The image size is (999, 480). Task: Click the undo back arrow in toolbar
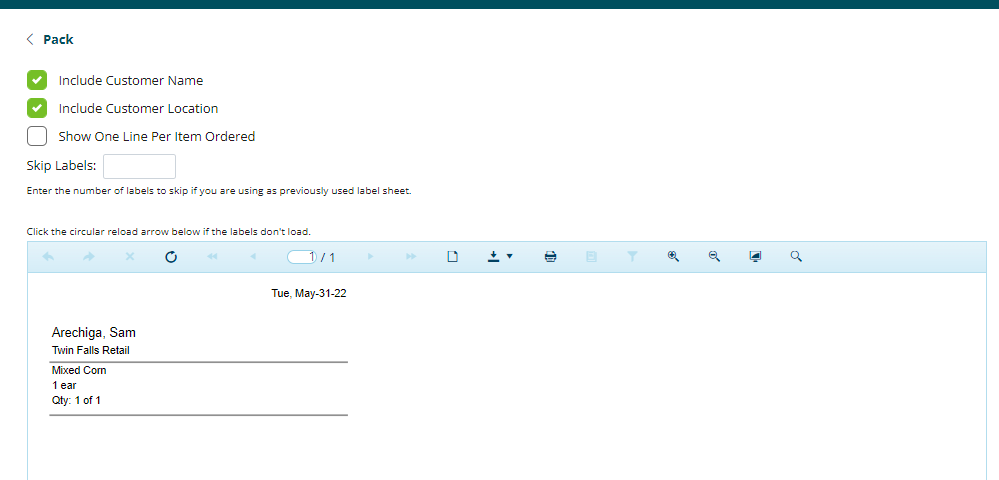click(48, 257)
